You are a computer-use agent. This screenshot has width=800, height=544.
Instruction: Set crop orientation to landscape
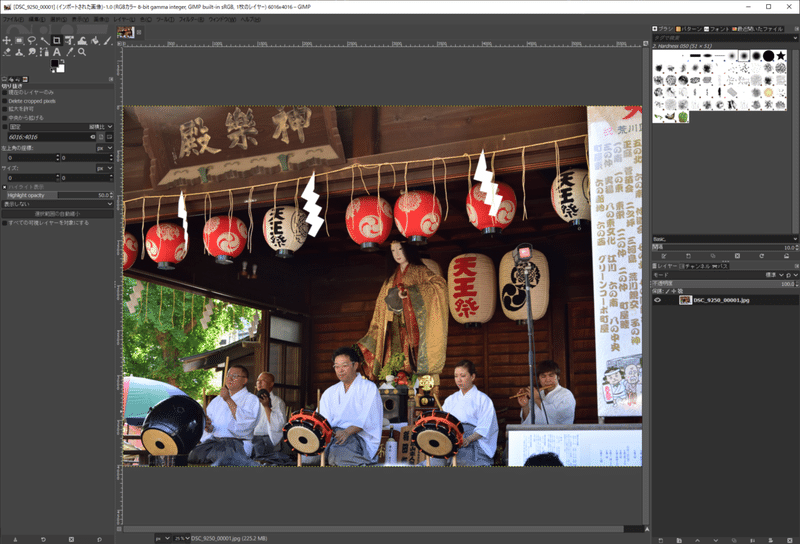[109, 137]
